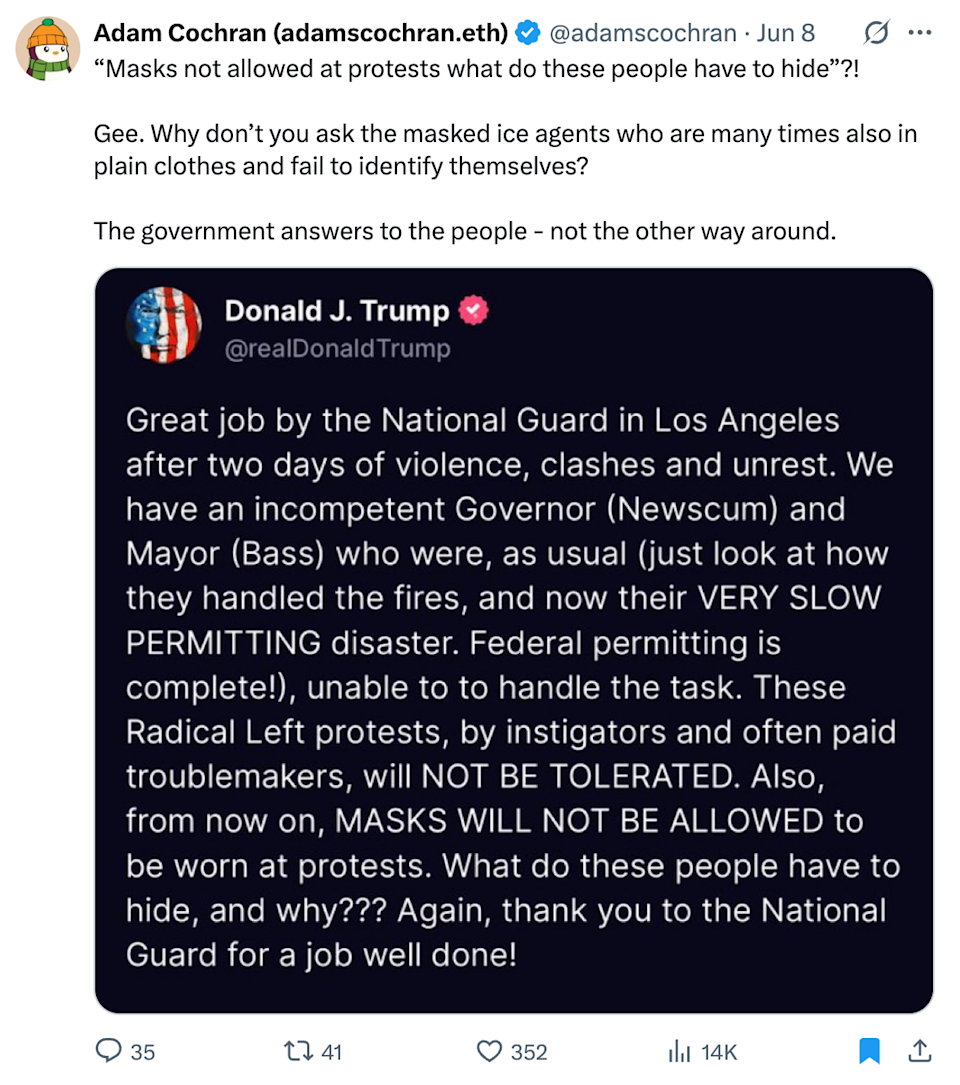Click Donald J. Trump flag avatar in image
The image size is (960, 1085).
tap(163, 325)
